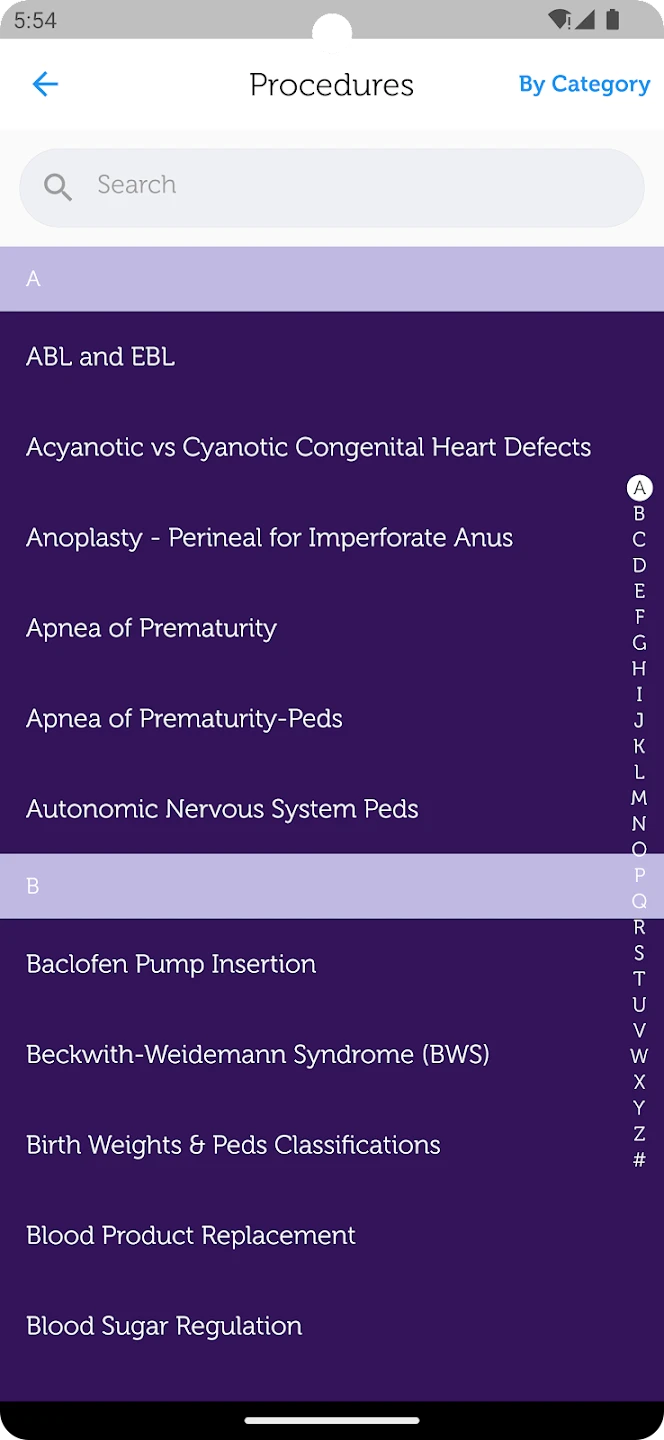Jump to letter Z in index
The width and height of the screenshot is (664, 1440).
tap(639, 1134)
